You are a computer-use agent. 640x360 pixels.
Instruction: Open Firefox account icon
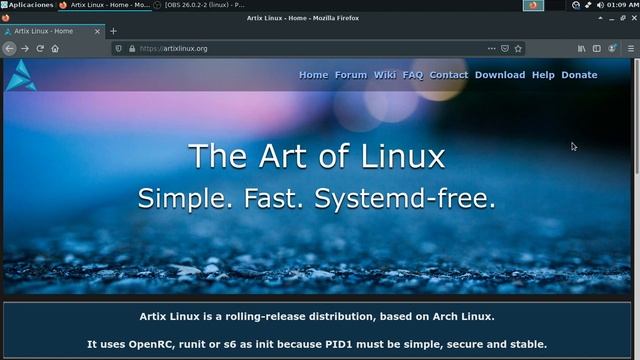[x=612, y=49]
